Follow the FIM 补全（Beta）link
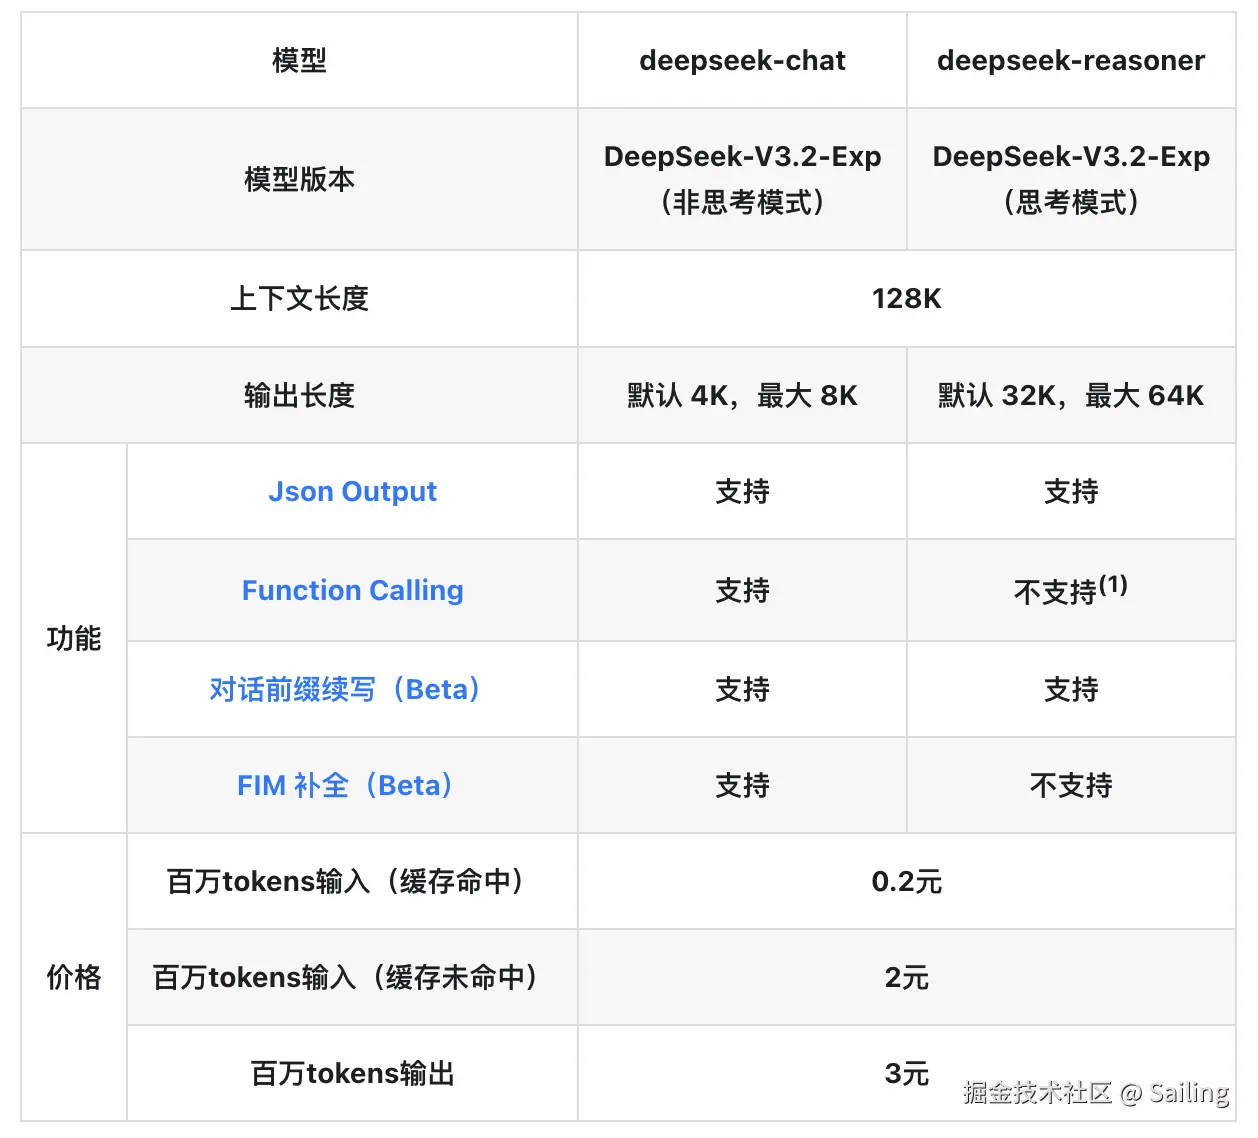This screenshot has height=1138, width=1258. click(x=345, y=785)
